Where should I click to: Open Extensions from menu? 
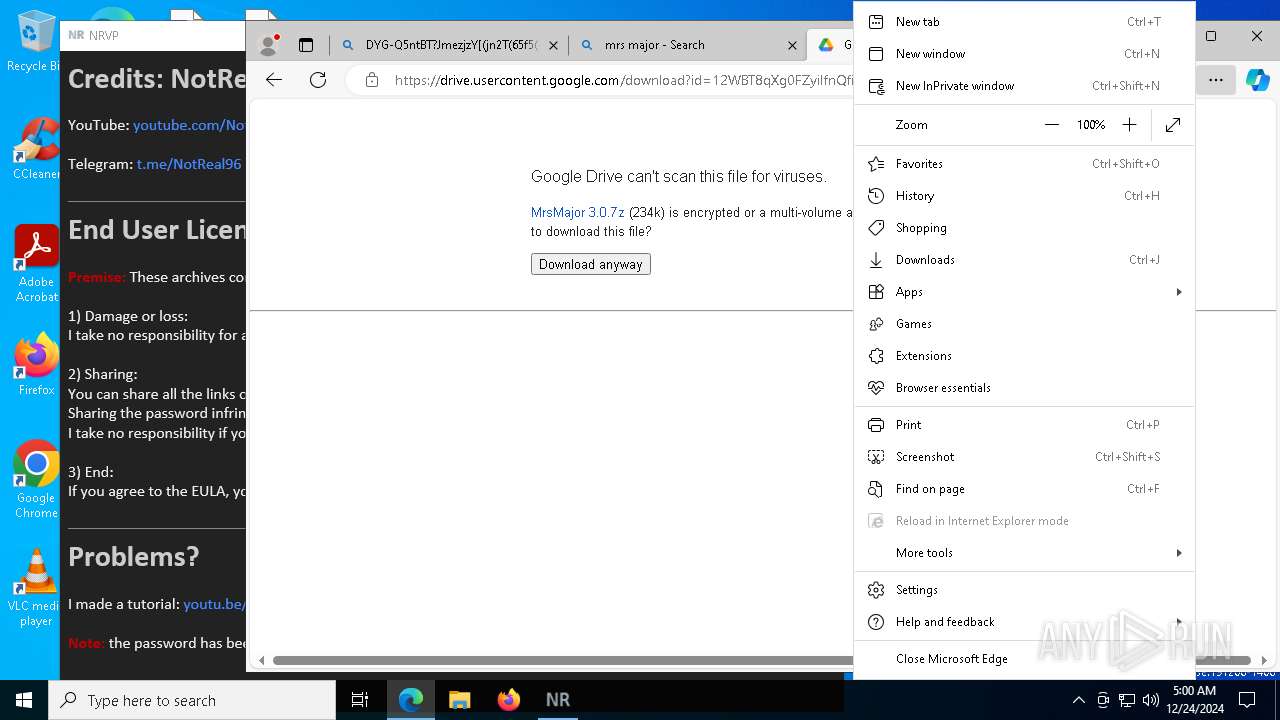(1025, 356)
